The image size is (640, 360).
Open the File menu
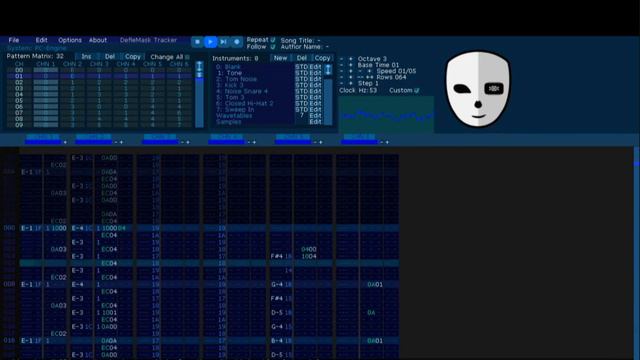click(x=13, y=40)
